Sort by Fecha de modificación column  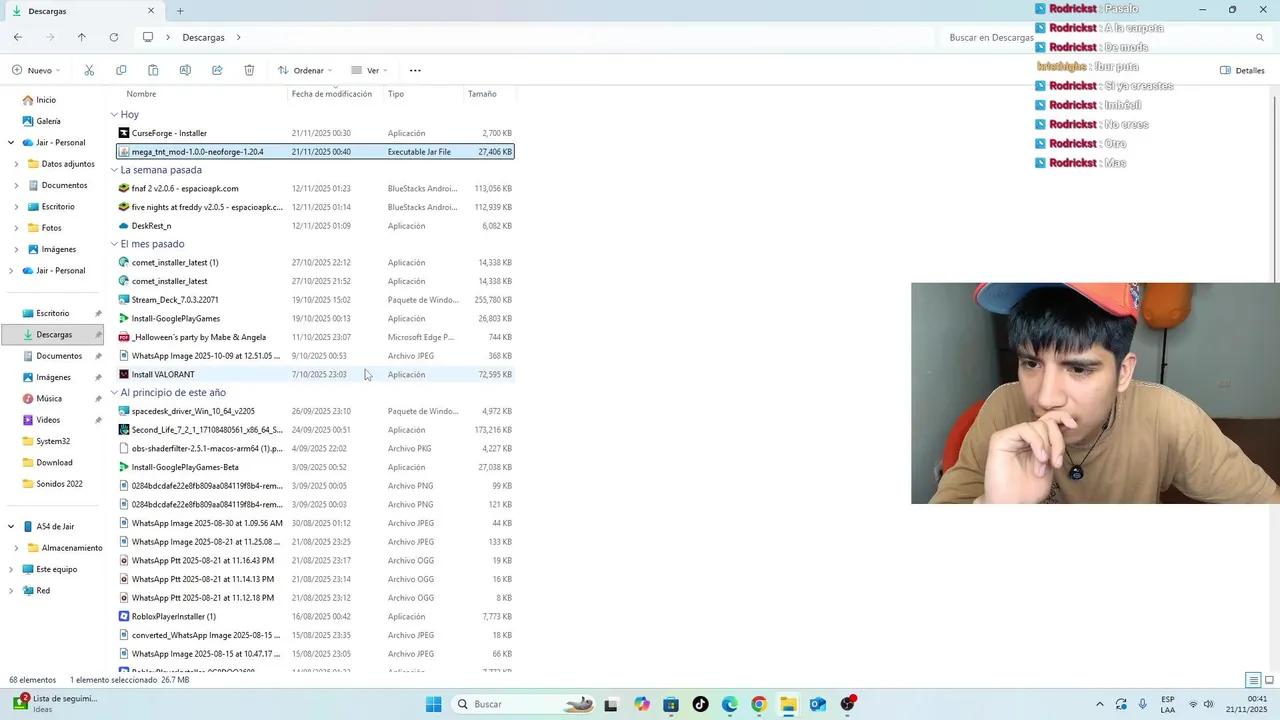332,94
